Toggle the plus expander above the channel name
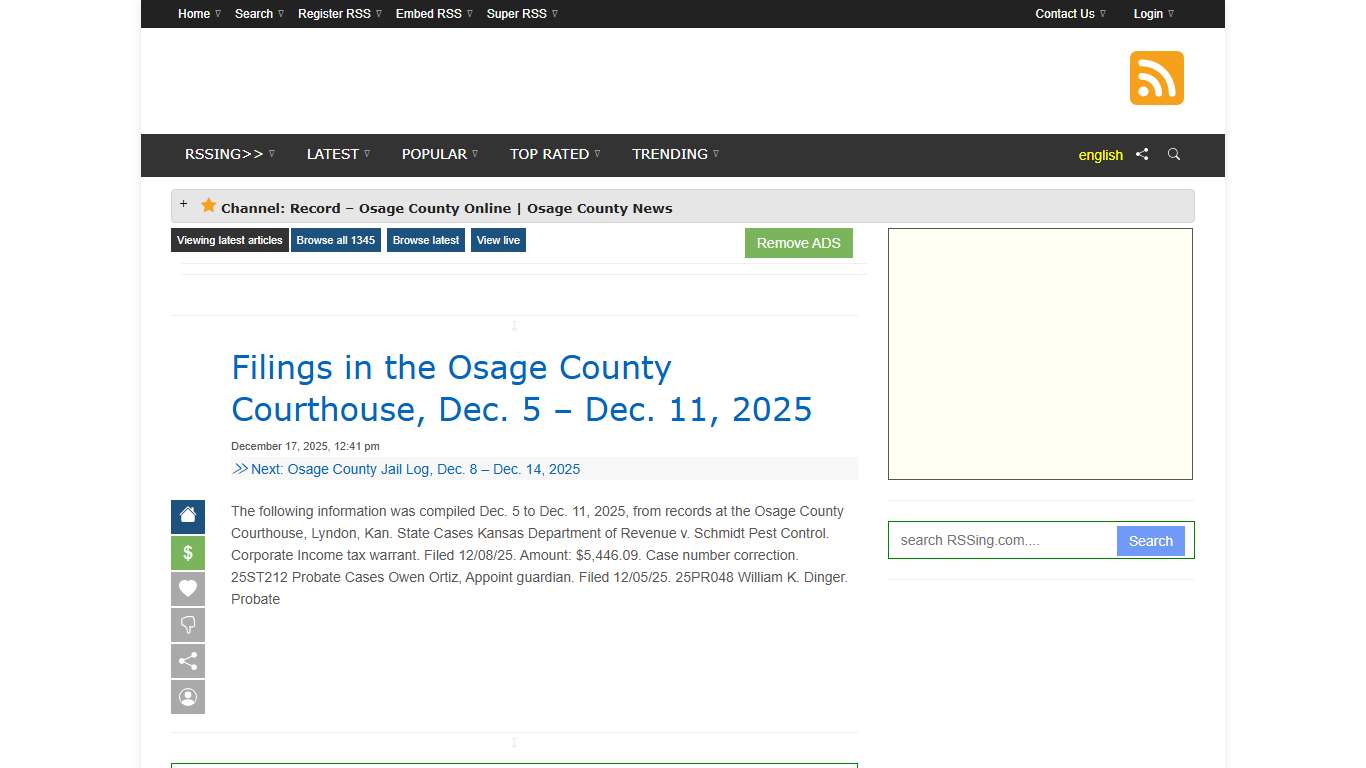This screenshot has width=1366, height=768. pos(184,203)
